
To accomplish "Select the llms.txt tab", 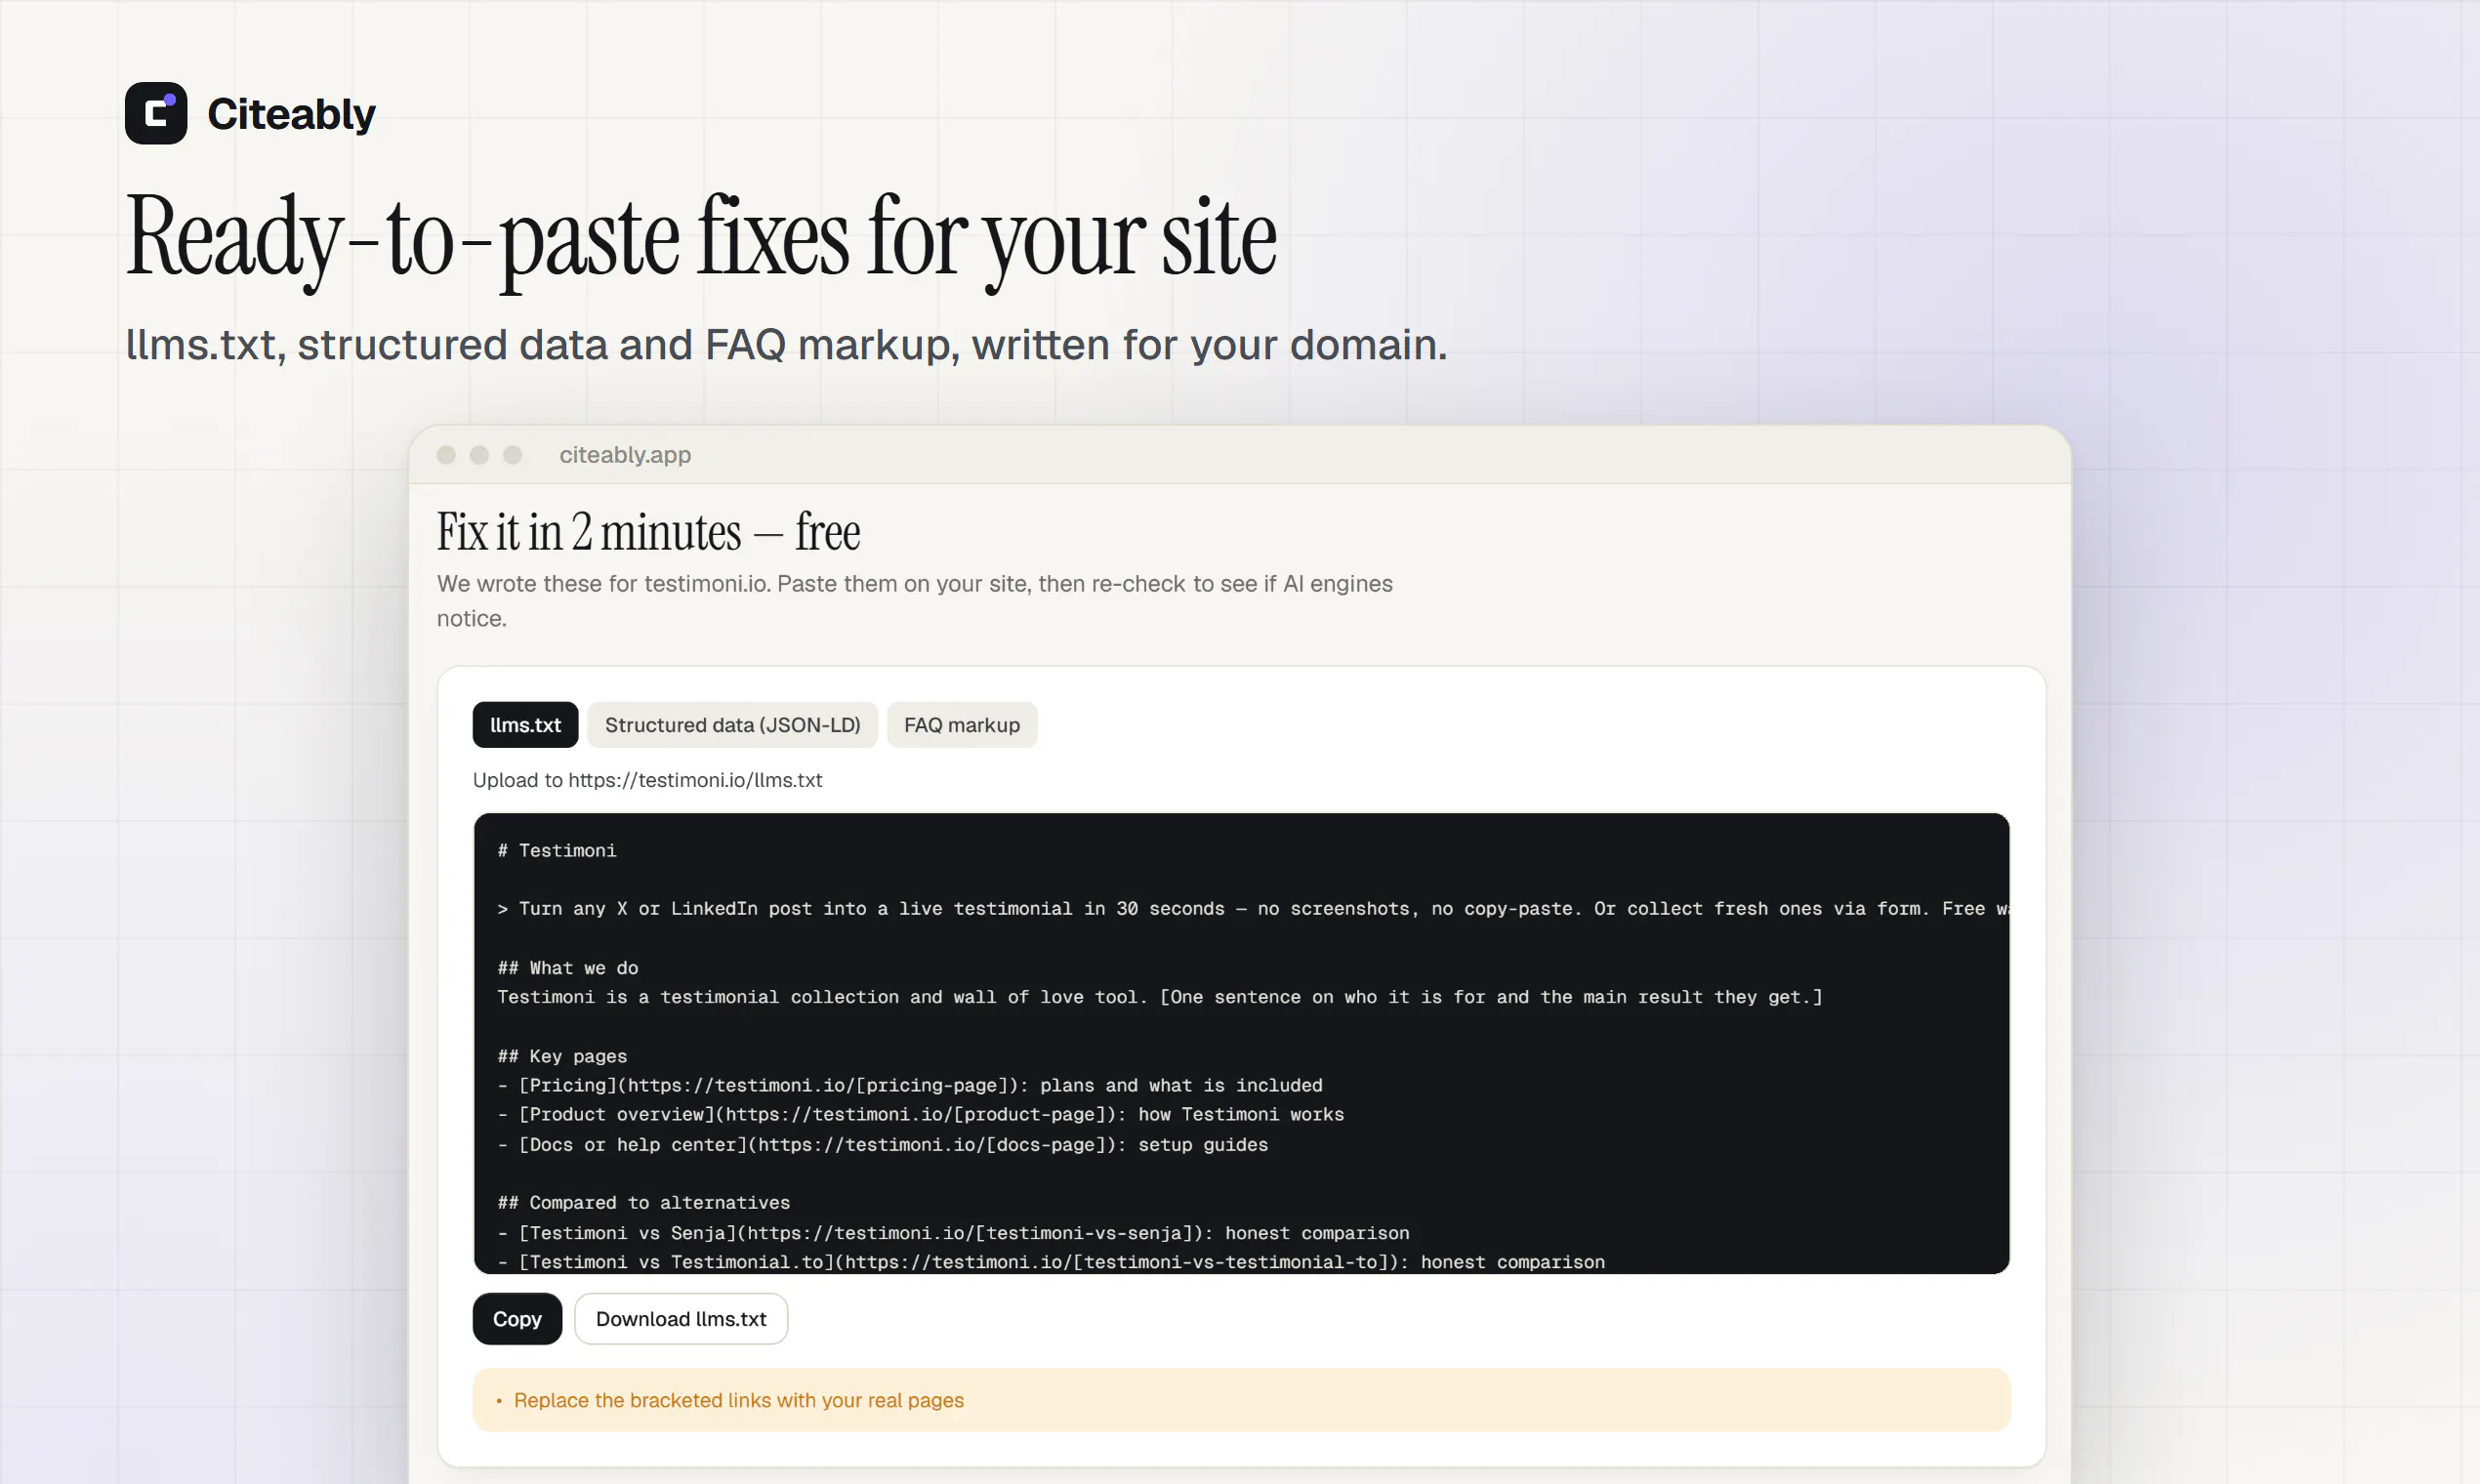I will pyautogui.click(x=525, y=725).
